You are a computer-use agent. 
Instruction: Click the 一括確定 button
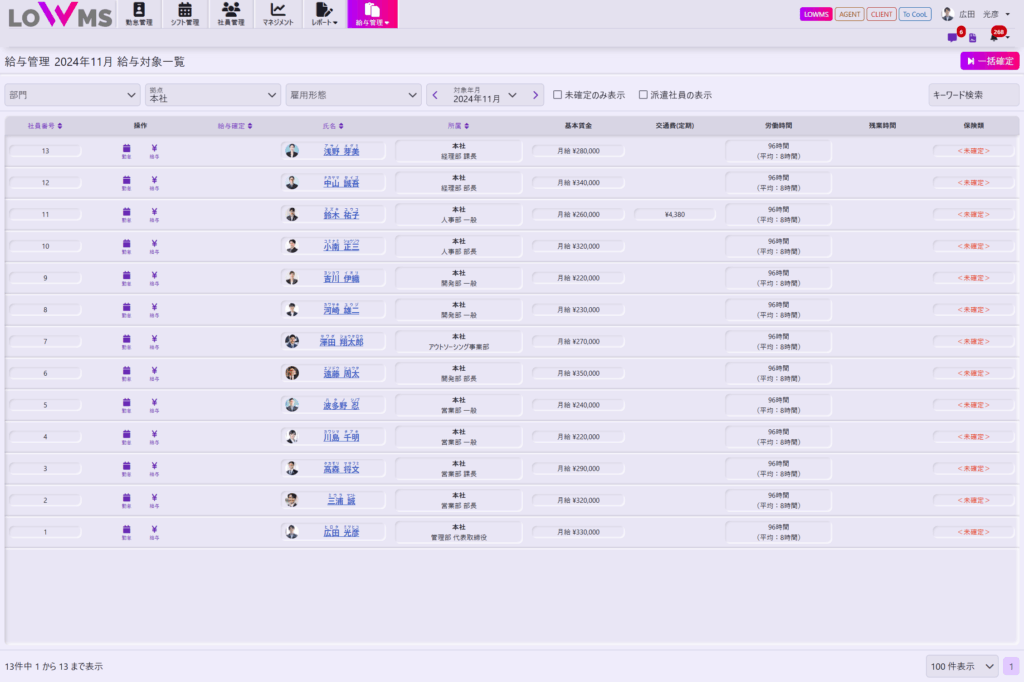(989, 61)
